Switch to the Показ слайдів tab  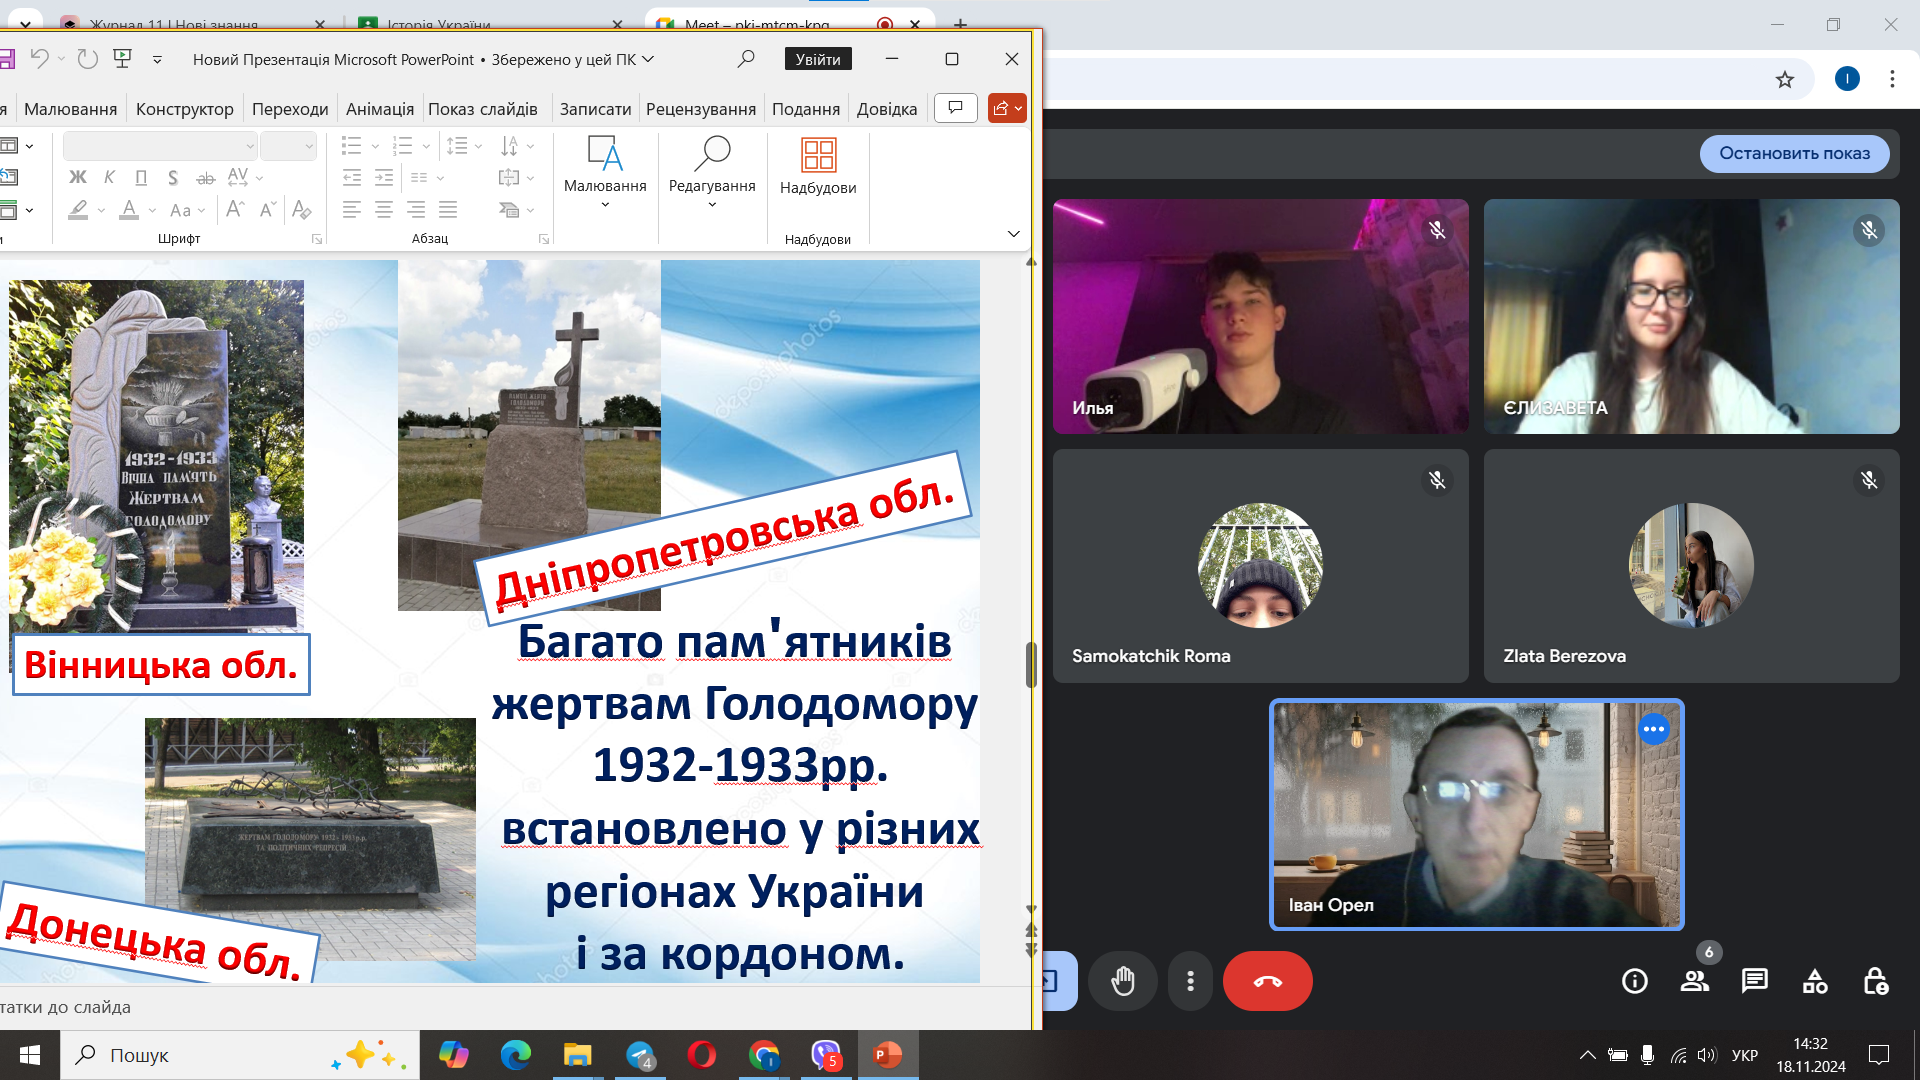(x=482, y=109)
